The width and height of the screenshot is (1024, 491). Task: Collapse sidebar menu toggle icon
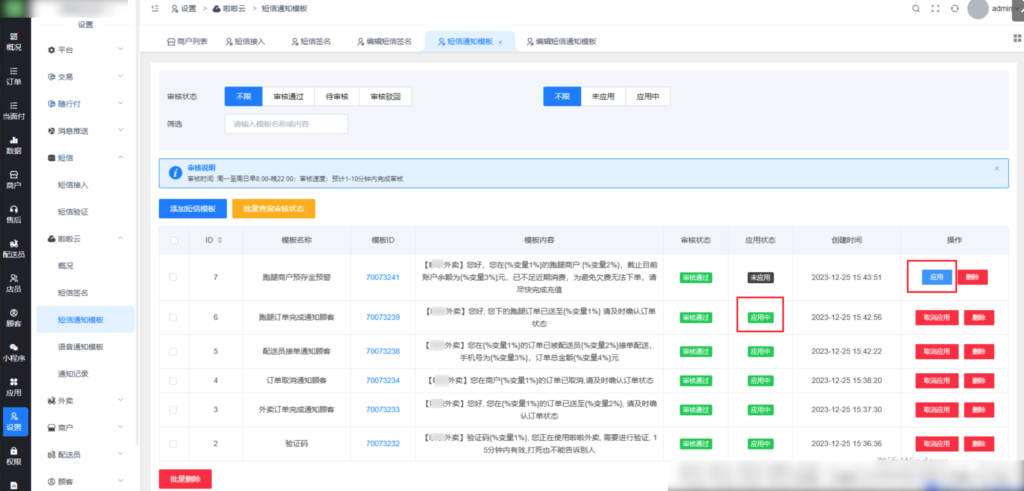tap(155, 8)
